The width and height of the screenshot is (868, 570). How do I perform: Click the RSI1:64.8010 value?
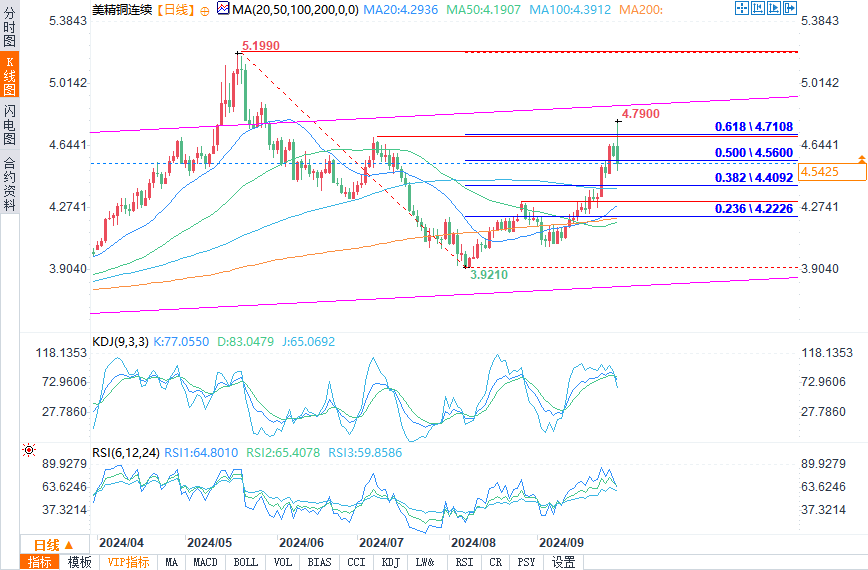pos(201,453)
